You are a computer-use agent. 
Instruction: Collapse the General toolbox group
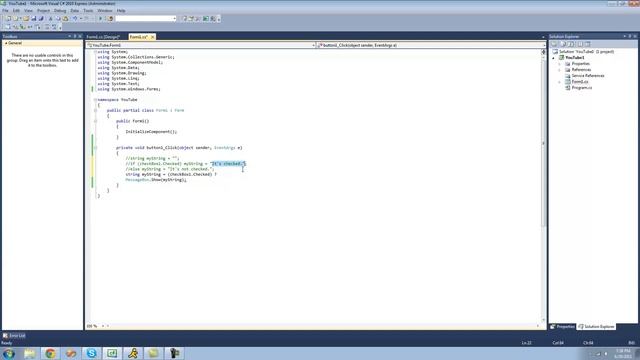click(6, 43)
